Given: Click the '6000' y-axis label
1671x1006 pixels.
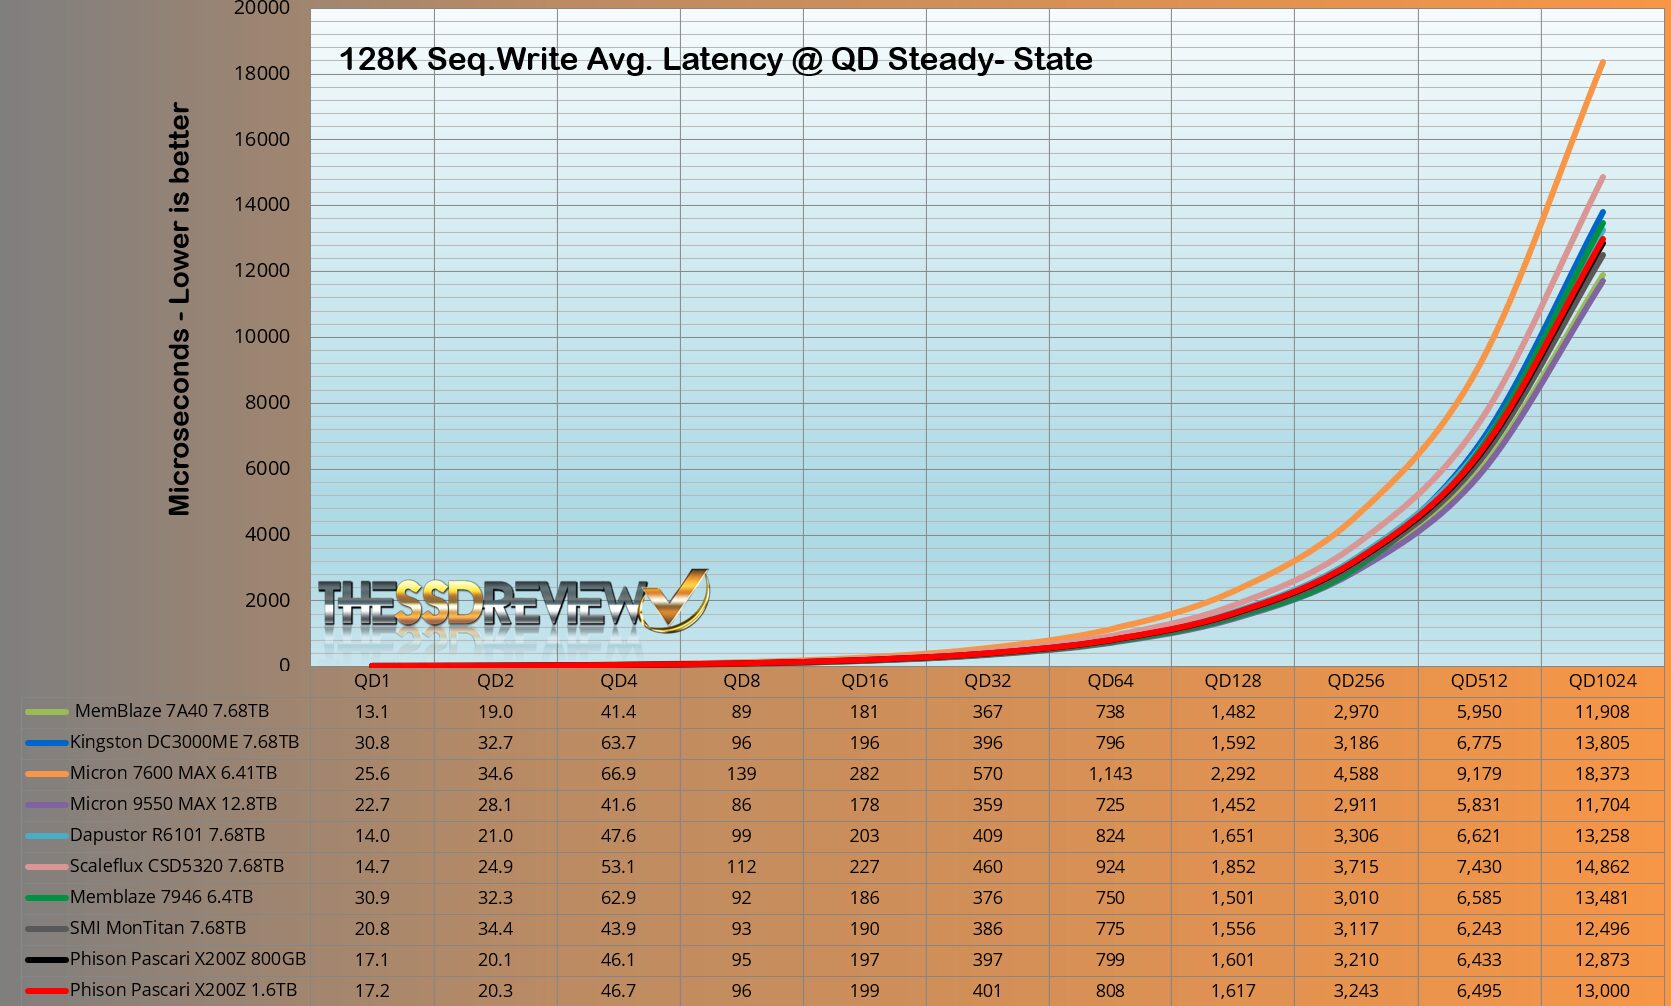Looking at the screenshot, I should [267, 469].
